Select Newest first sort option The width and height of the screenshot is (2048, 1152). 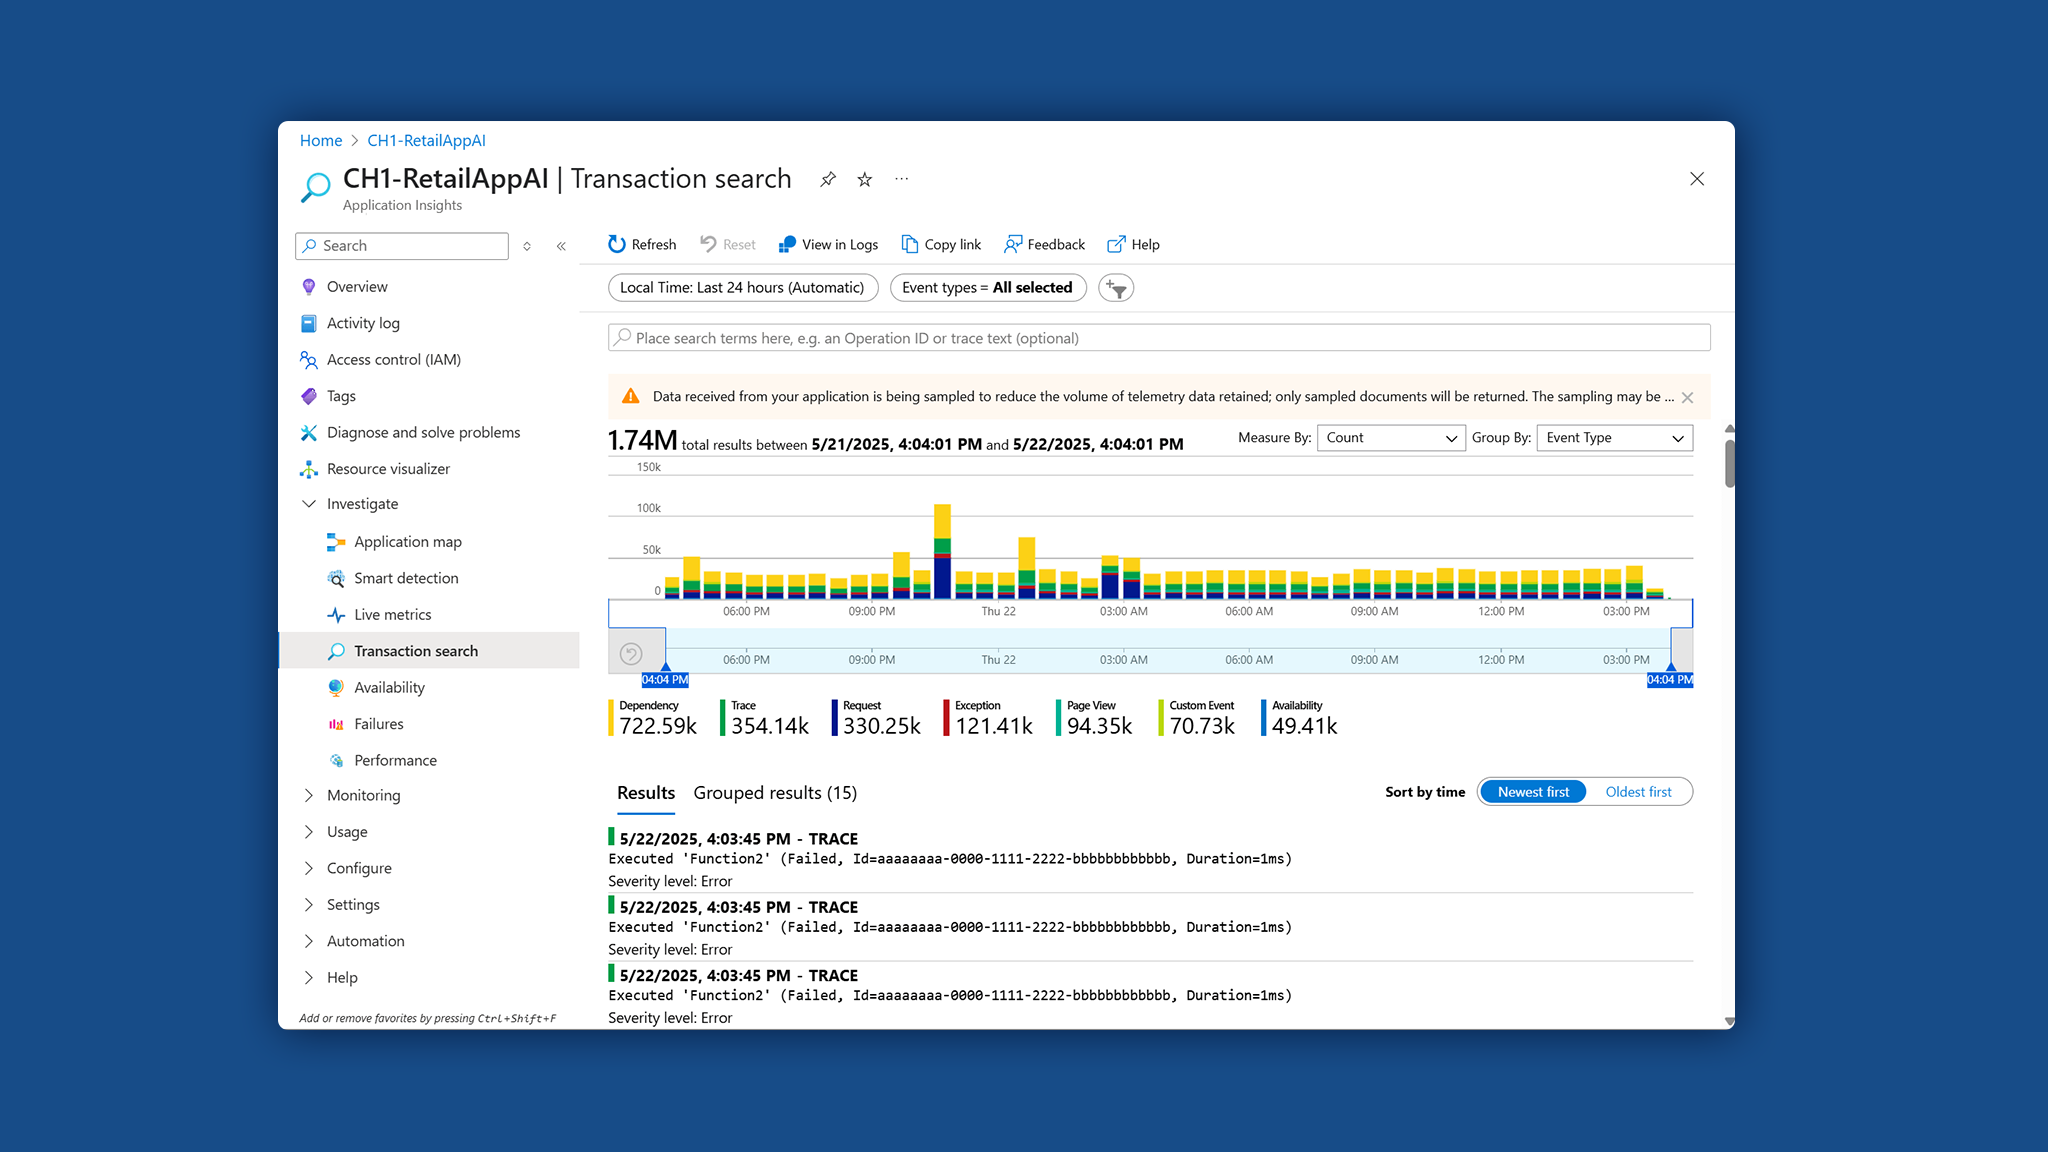tap(1533, 792)
